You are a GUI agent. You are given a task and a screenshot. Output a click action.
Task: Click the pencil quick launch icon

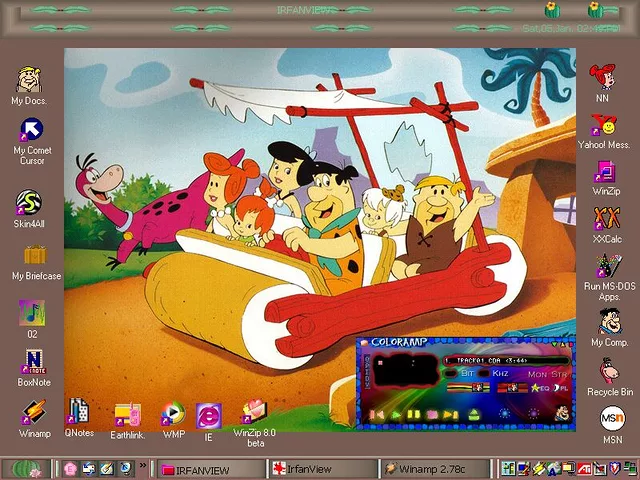point(107,468)
